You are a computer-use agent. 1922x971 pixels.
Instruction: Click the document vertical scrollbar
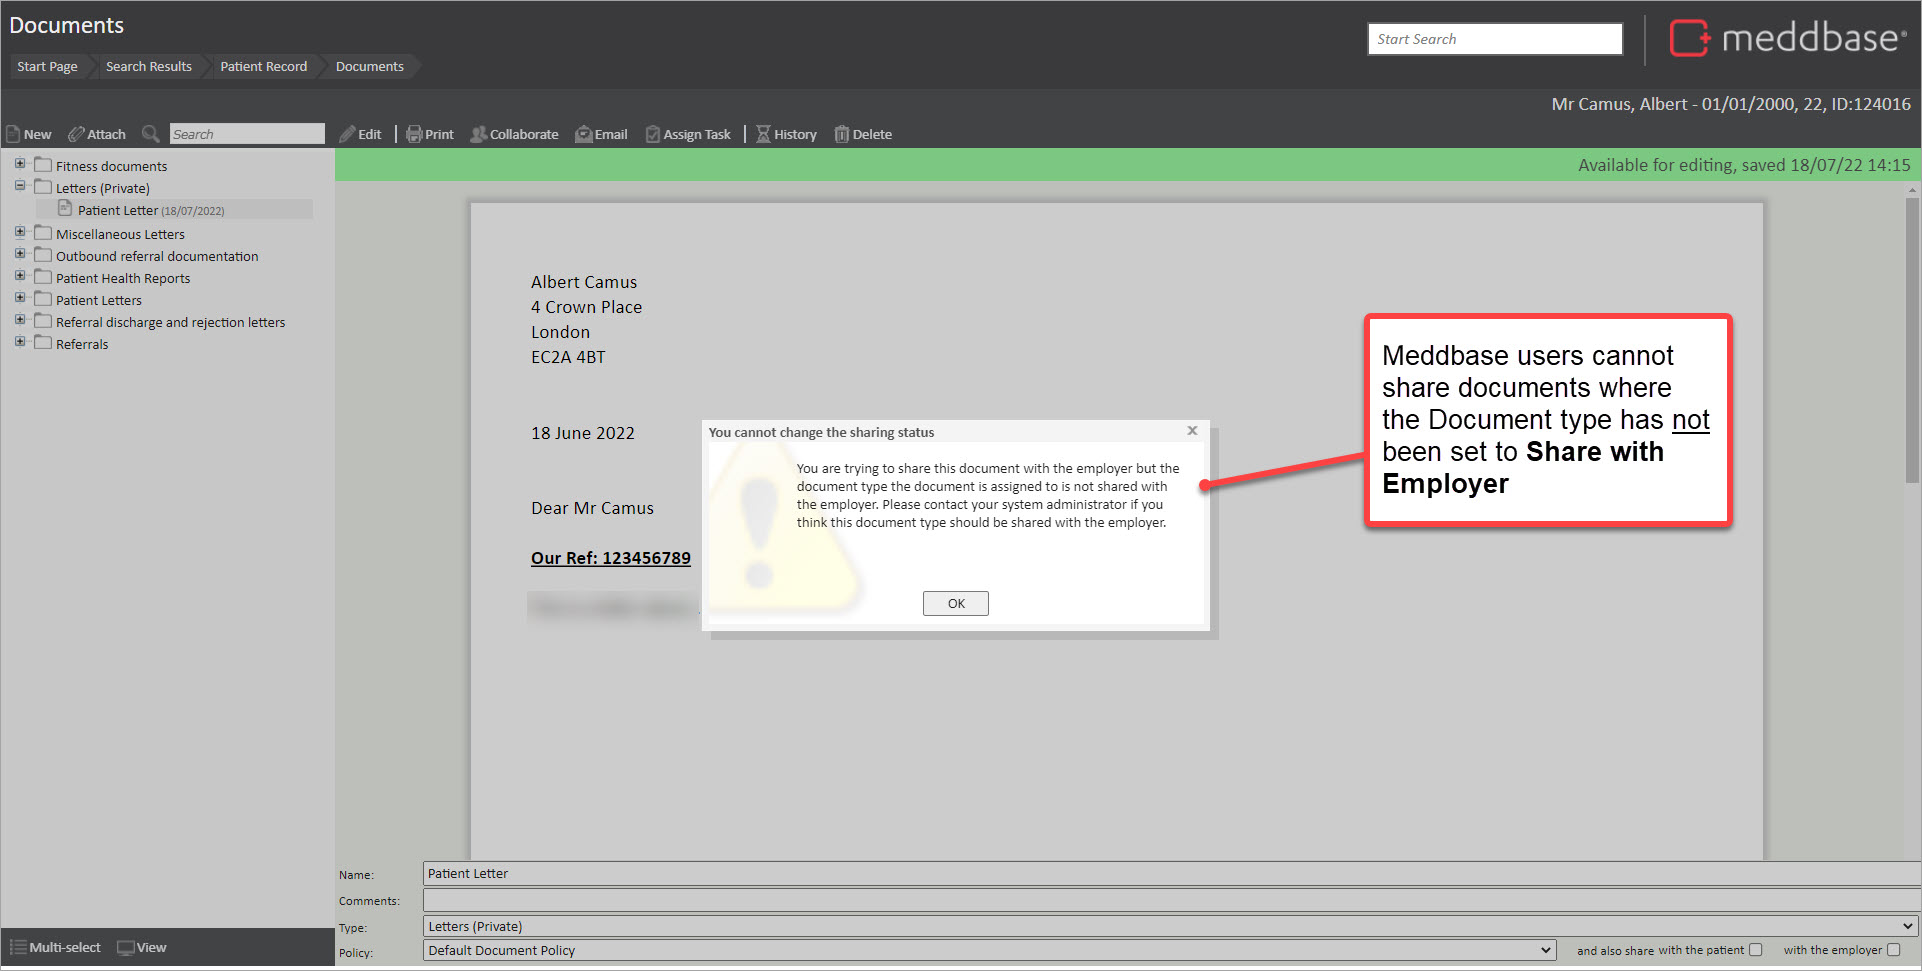coord(1912,340)
